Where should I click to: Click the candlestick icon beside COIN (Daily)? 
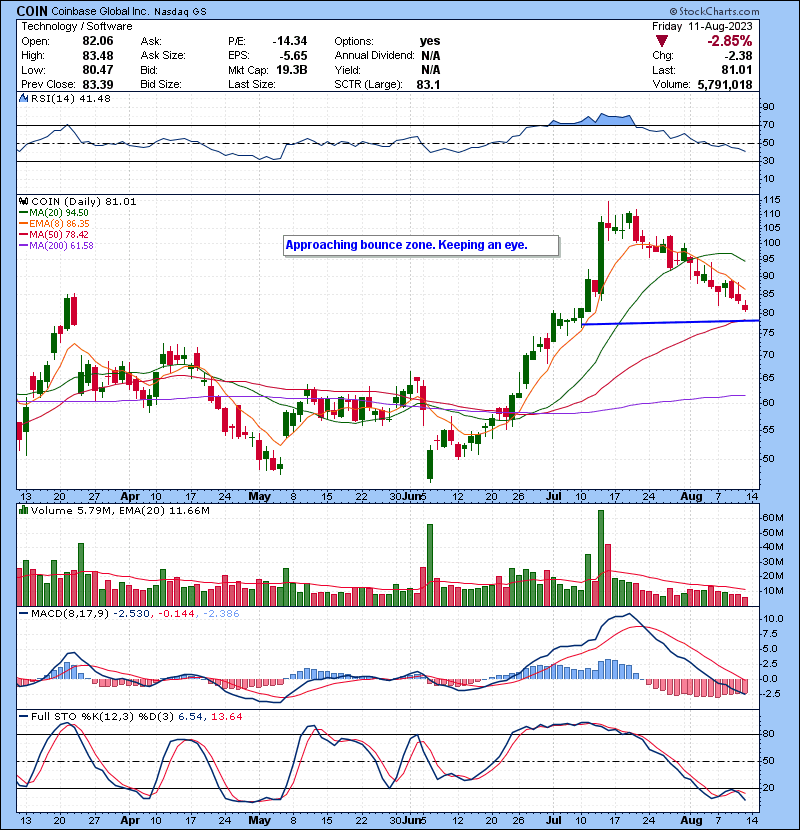[x=23, y=202]
